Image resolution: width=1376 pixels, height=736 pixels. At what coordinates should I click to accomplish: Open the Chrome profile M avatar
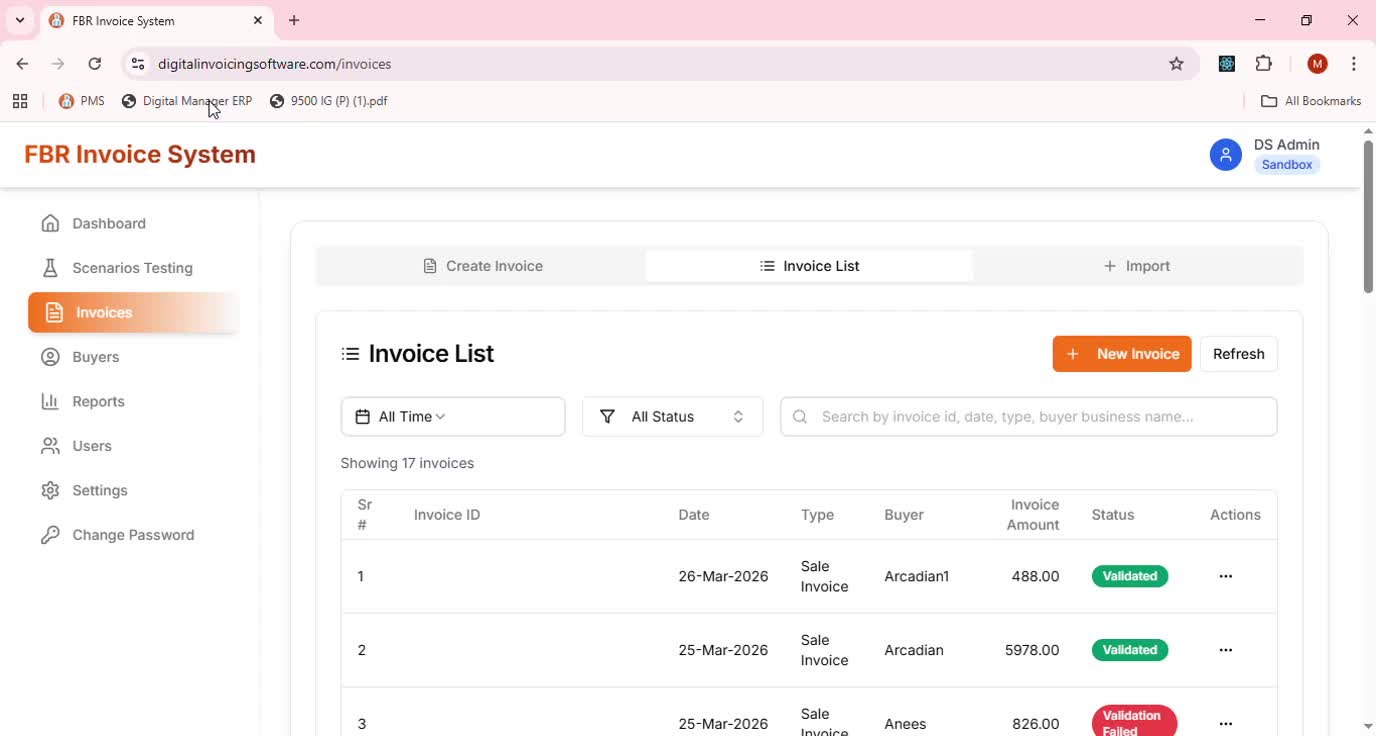pos(1317,64)
